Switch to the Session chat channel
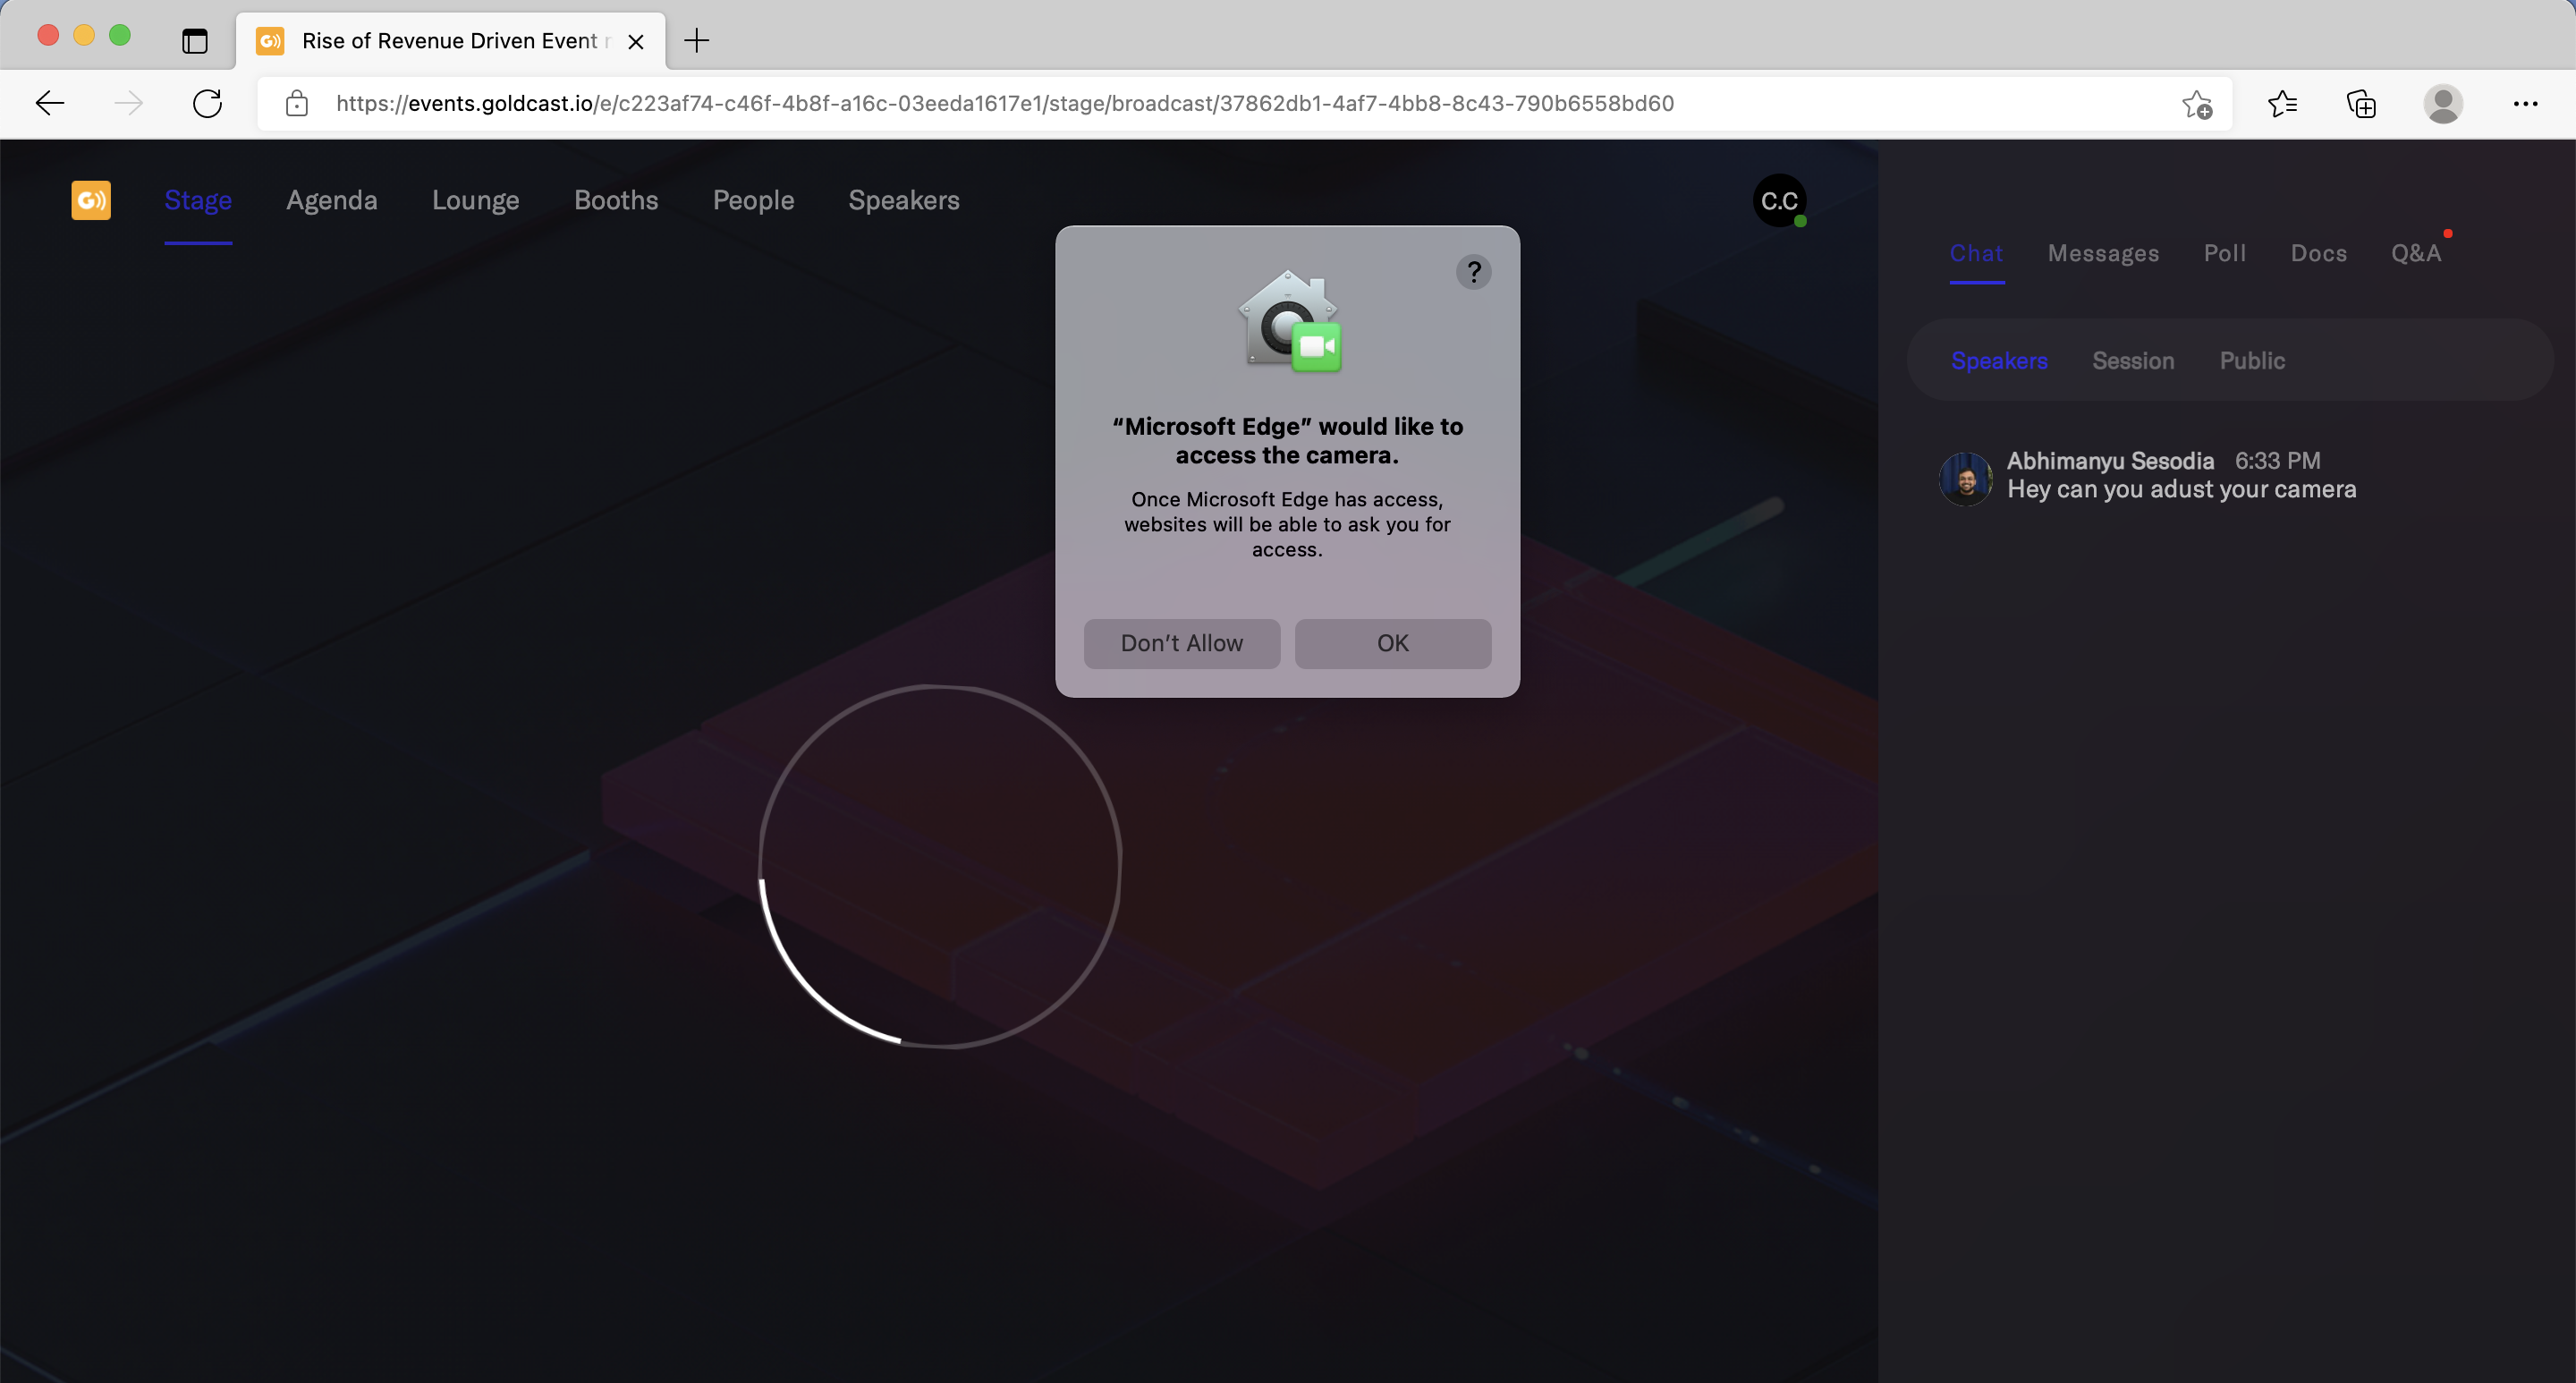 tap(2133, 361)
